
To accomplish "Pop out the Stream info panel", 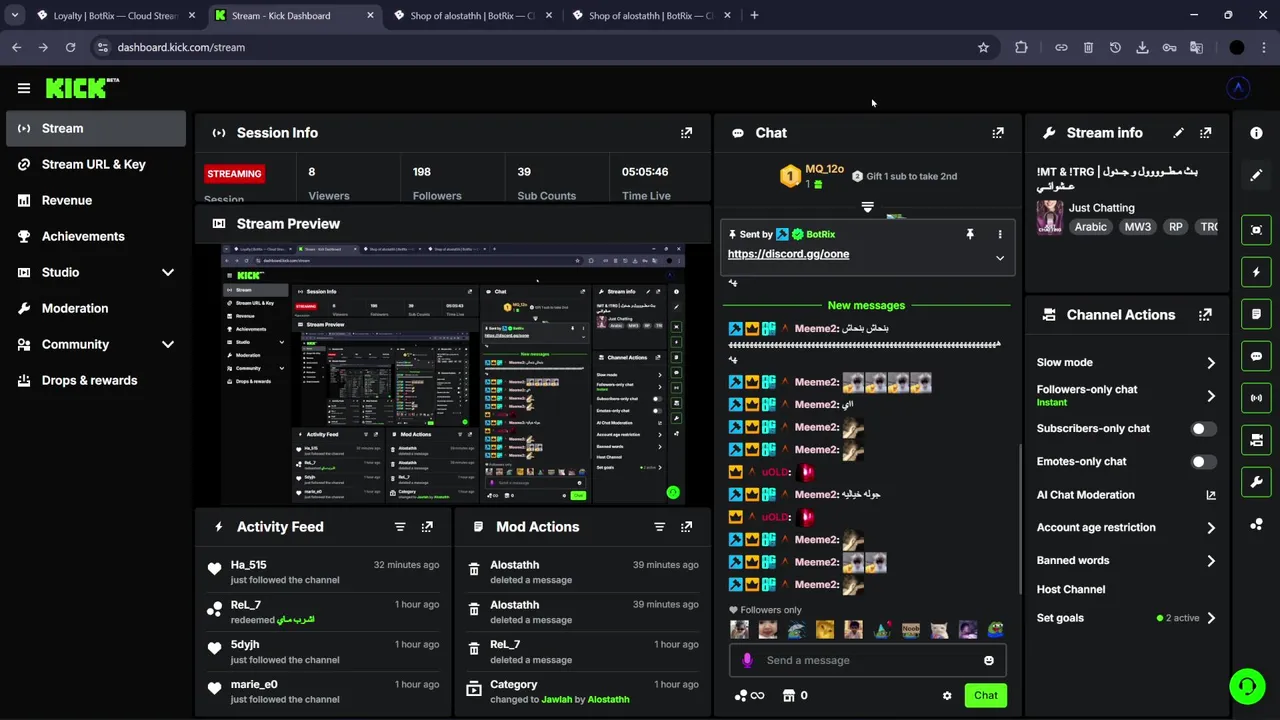I will pyautogui.click(x=1205, y=133).
